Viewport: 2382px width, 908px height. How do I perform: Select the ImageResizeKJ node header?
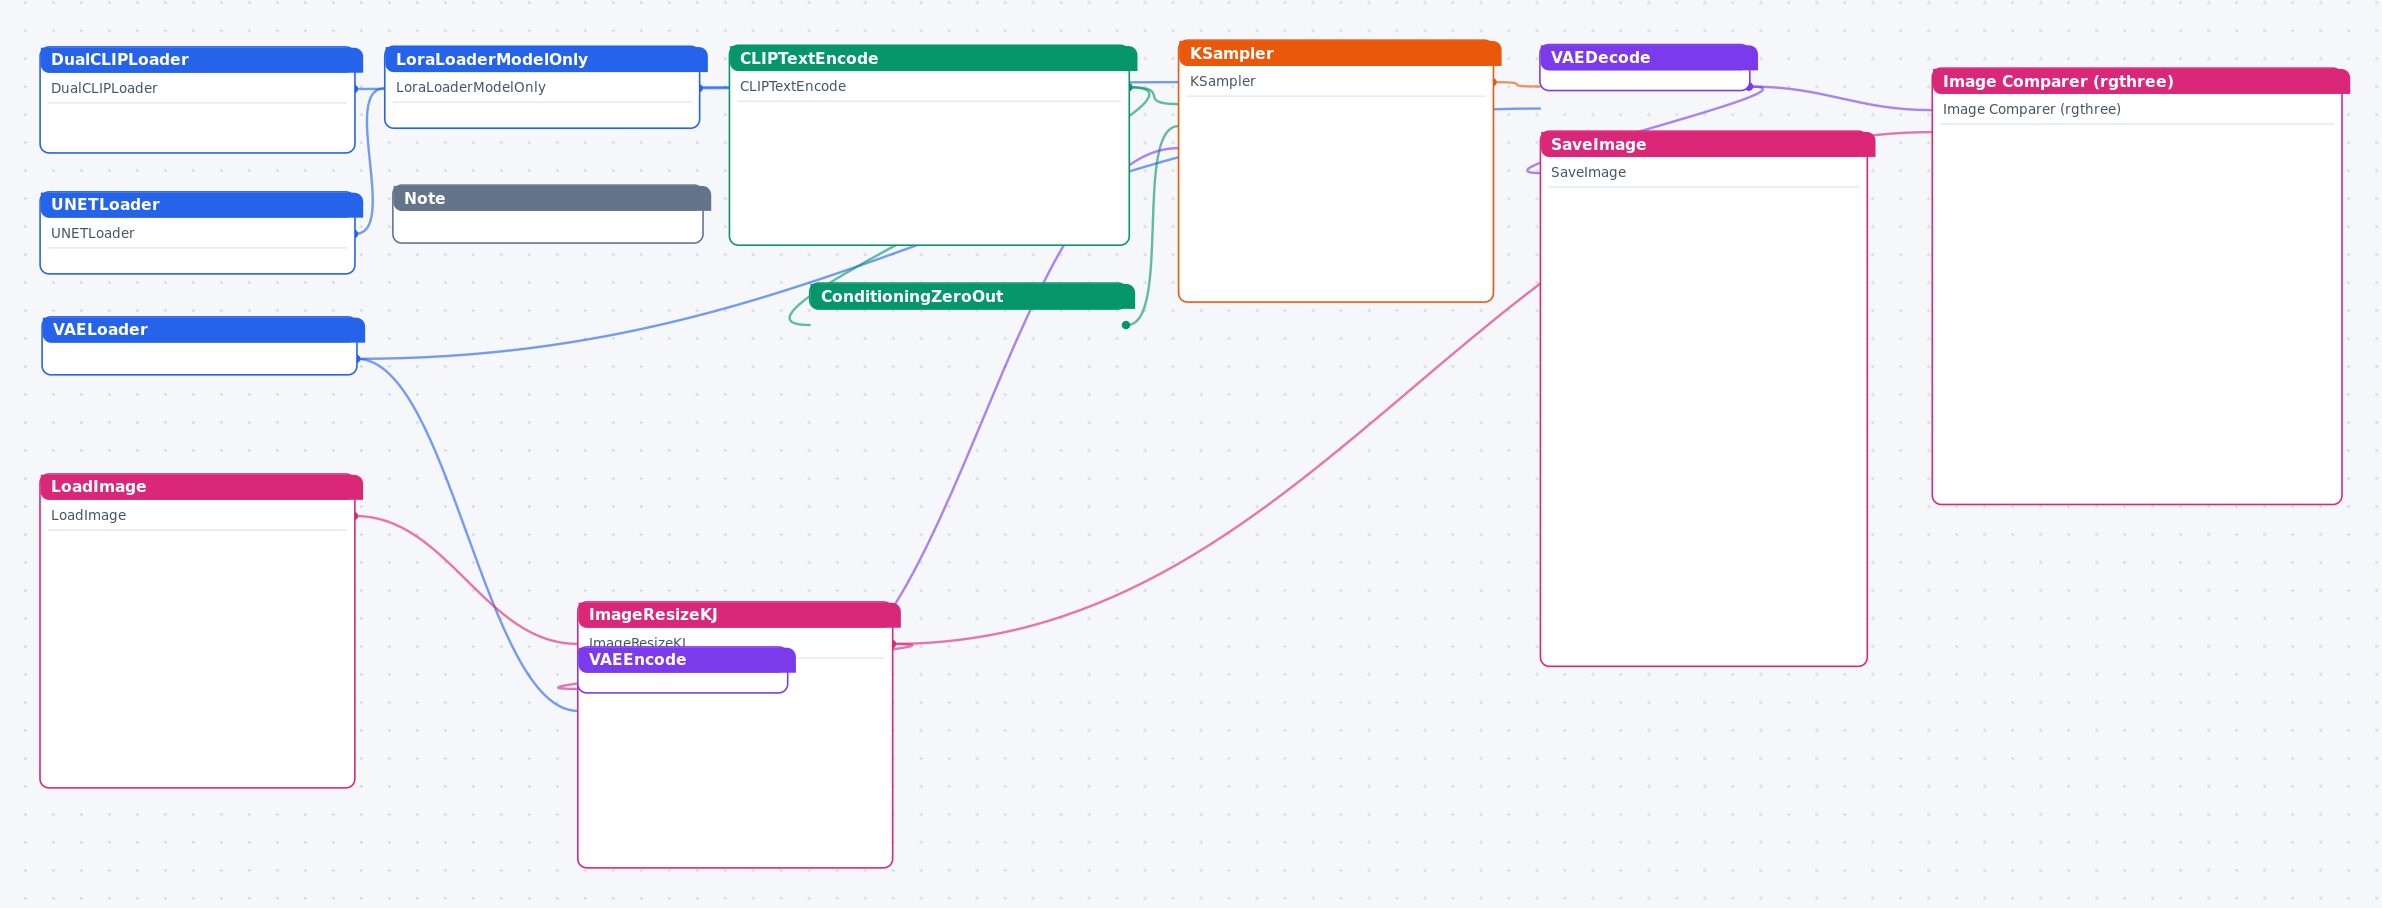[x=739, y=614]
